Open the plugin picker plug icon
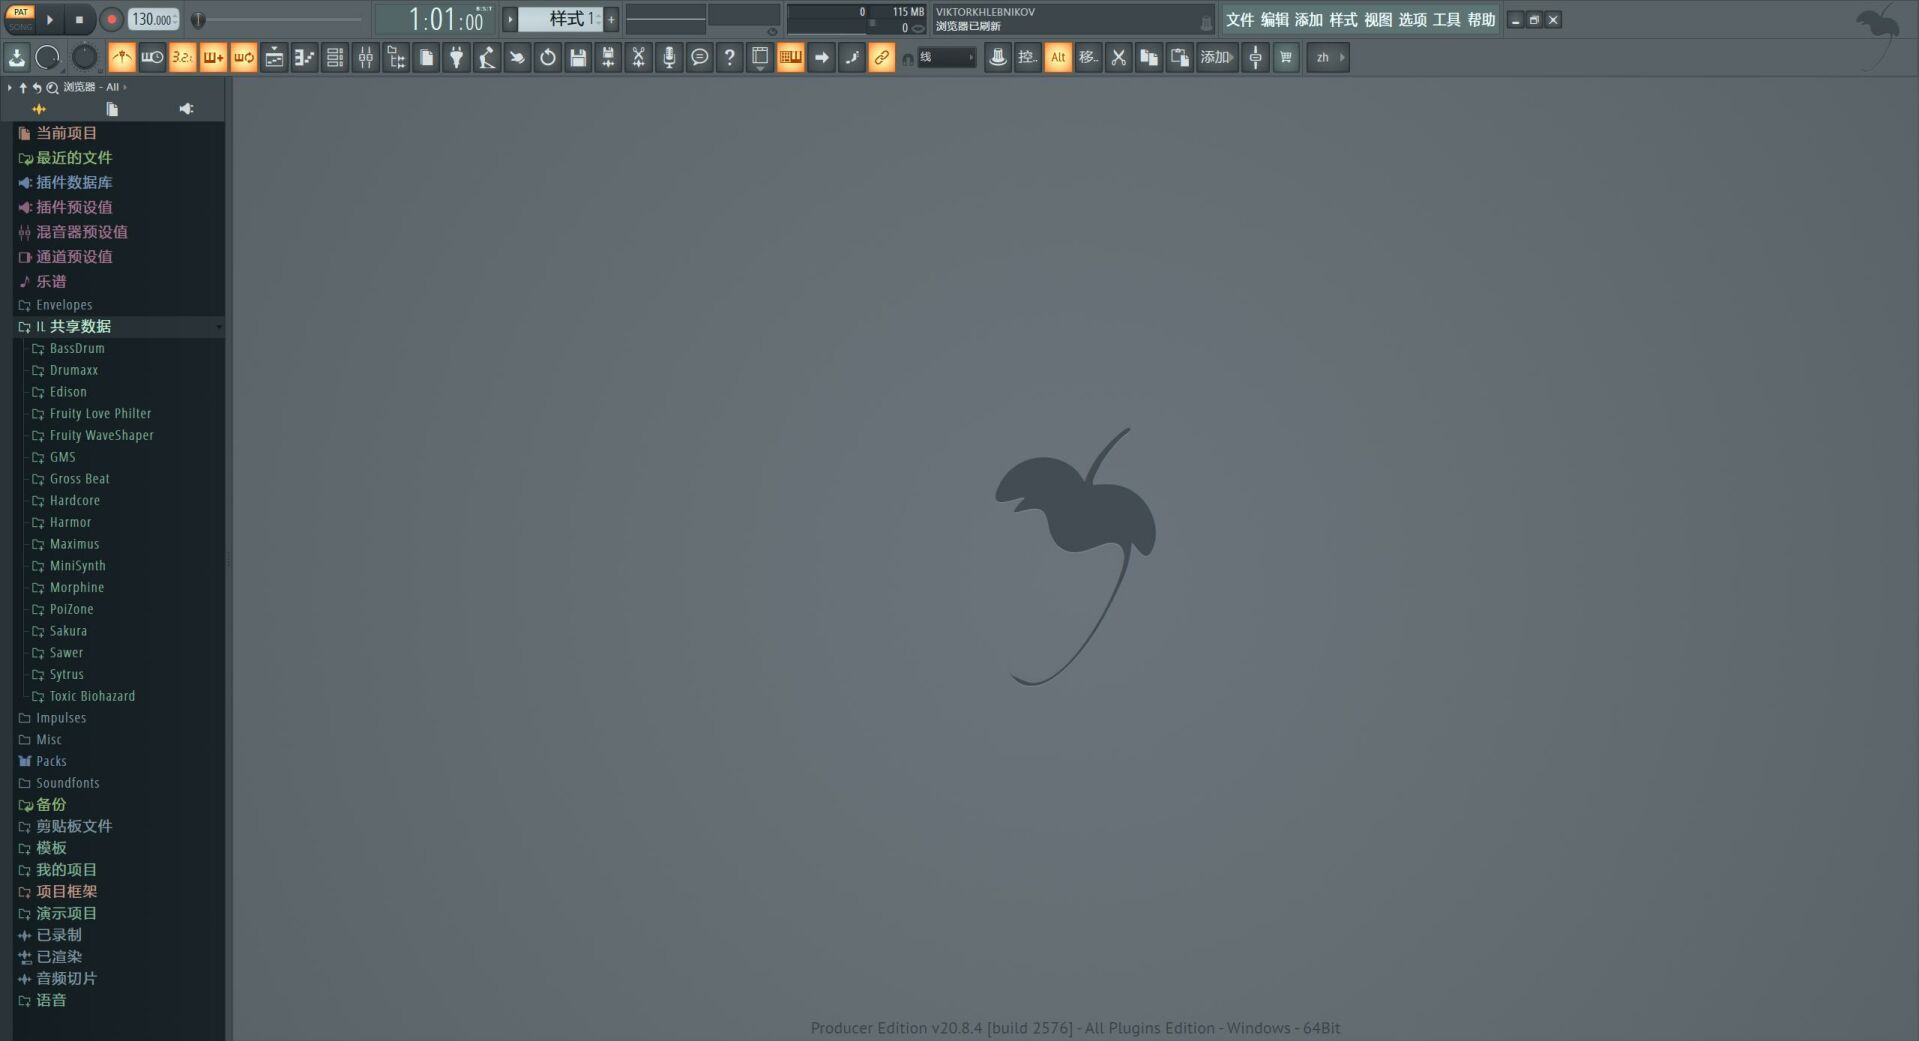This screenshot has width=1919, height=1041. (x=456, y=58)
